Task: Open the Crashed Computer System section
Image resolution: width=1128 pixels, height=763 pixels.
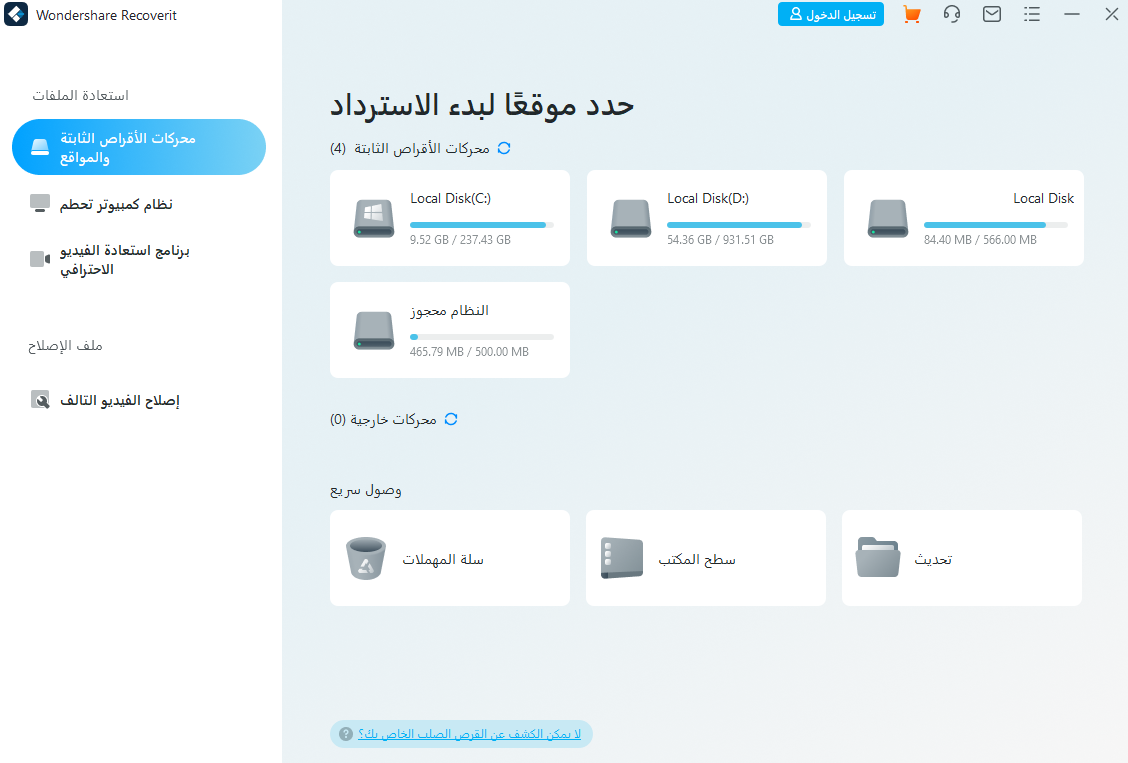Action: [115, 204]
